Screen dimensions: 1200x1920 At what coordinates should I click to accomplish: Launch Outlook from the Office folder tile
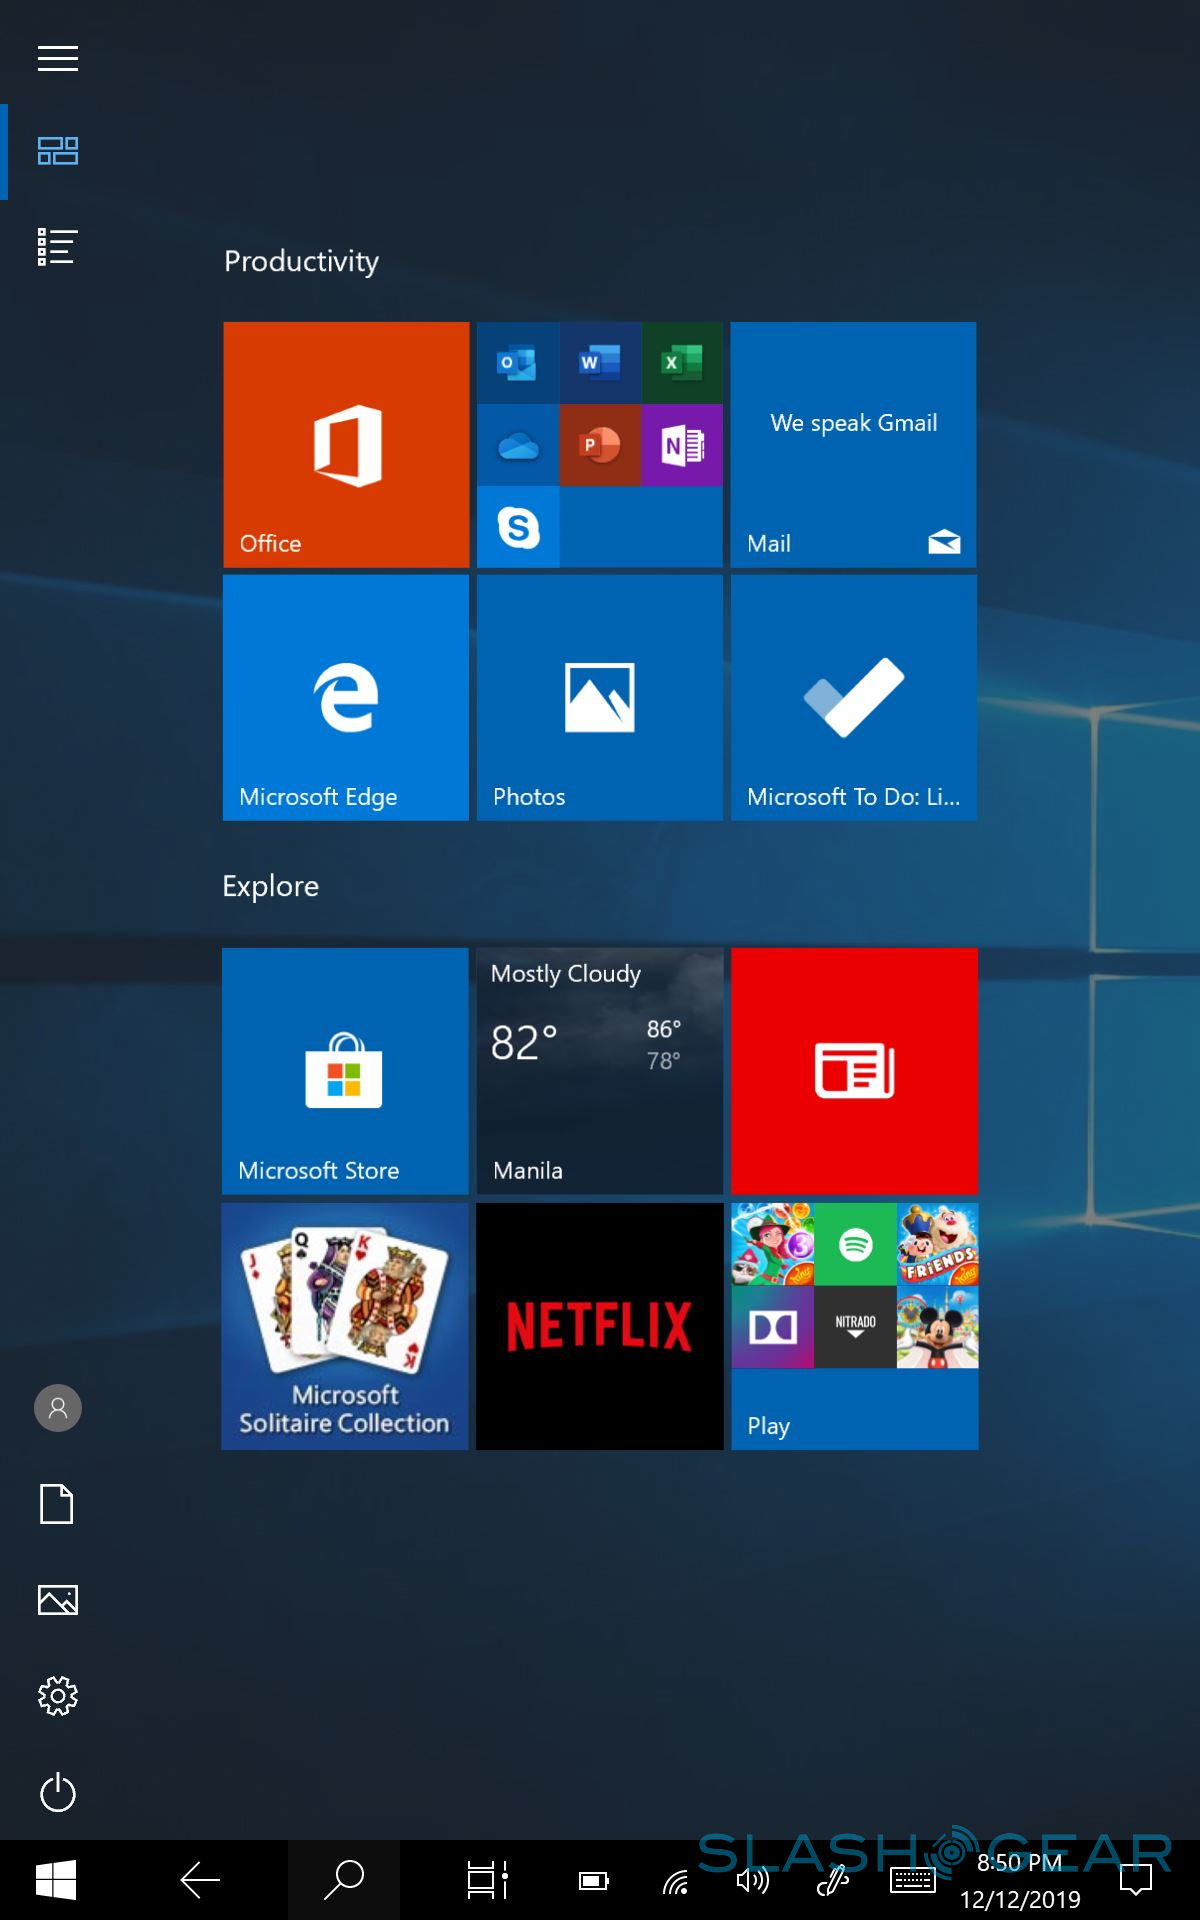tap(518, 363)
